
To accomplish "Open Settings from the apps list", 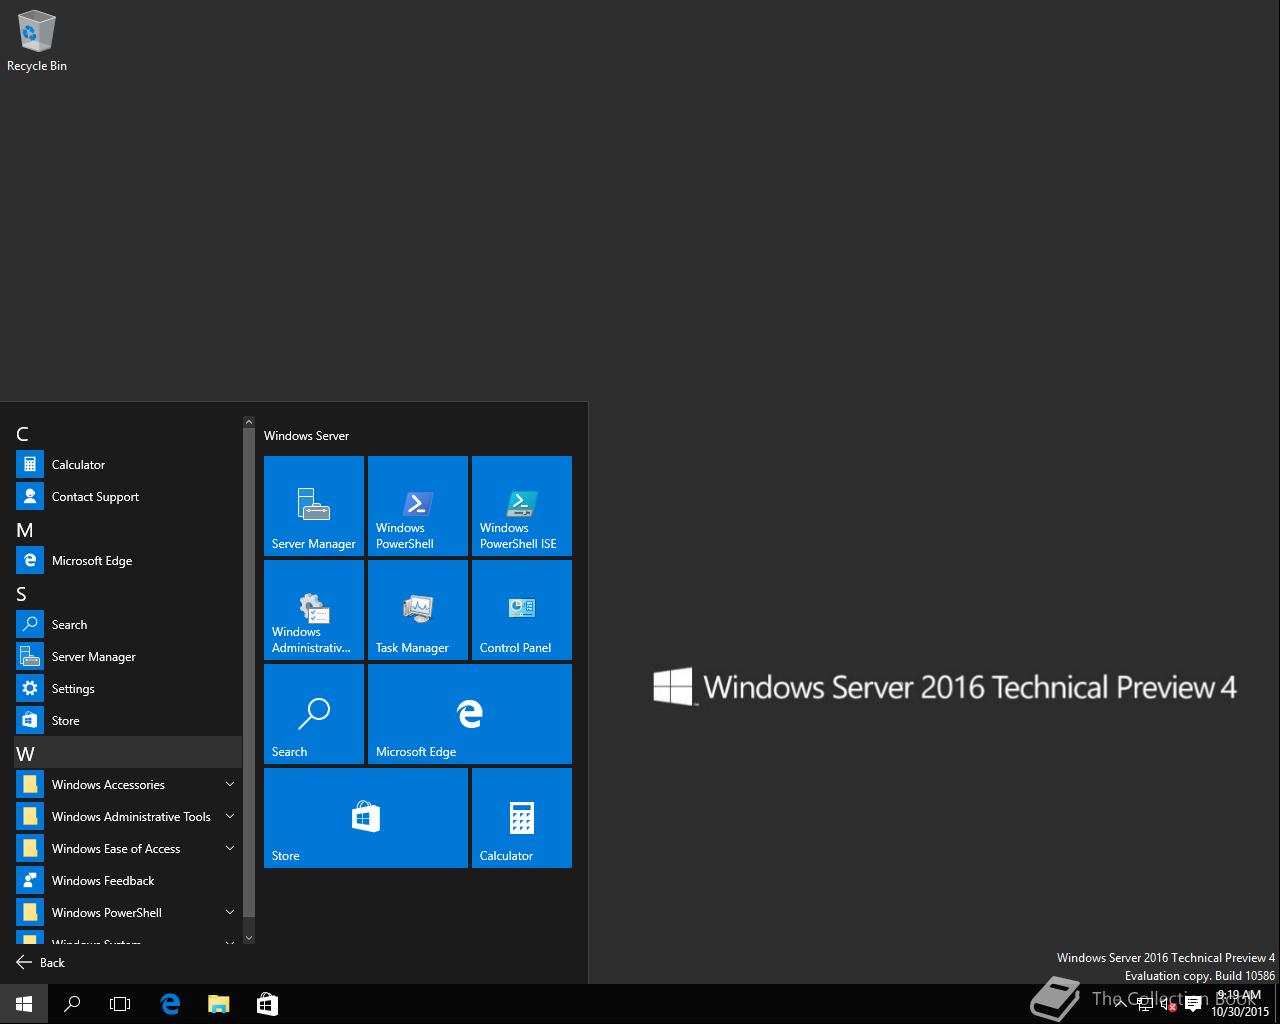I will [x=128, y=689].
